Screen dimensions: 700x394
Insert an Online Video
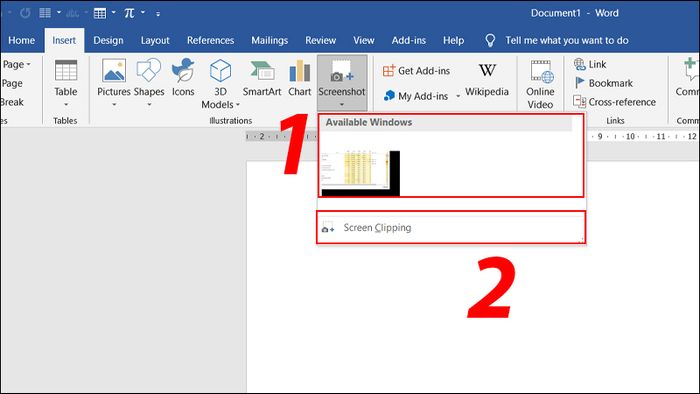click(540, 85)
